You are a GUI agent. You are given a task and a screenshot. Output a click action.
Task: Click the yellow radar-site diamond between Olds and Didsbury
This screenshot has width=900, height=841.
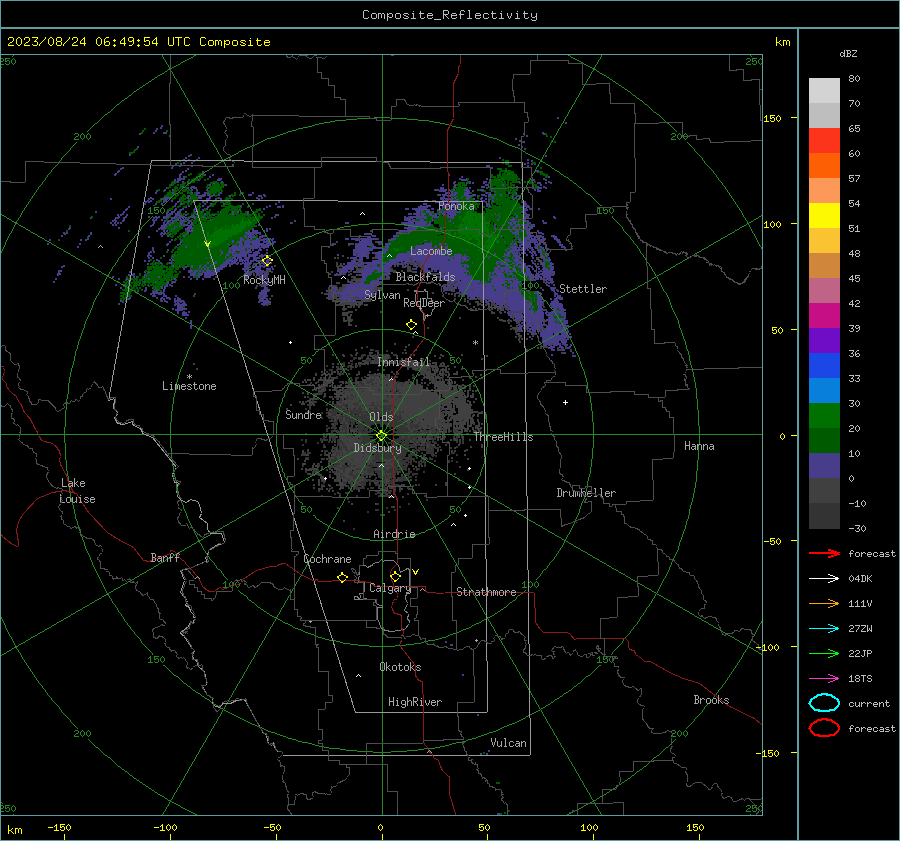pyautogui.click(x=382, y=435)
